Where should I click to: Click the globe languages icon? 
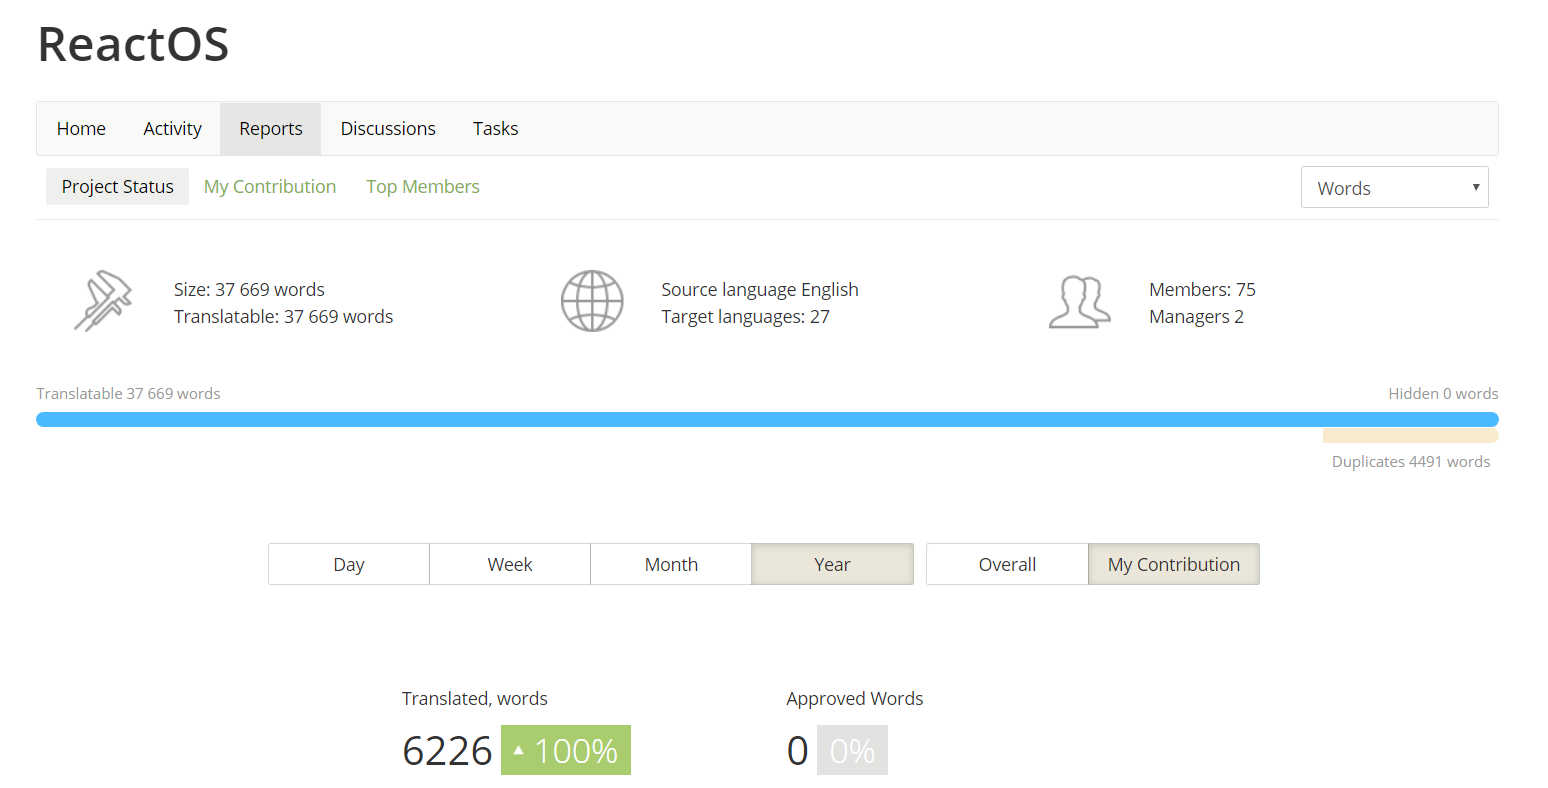[x=592, y=301]
